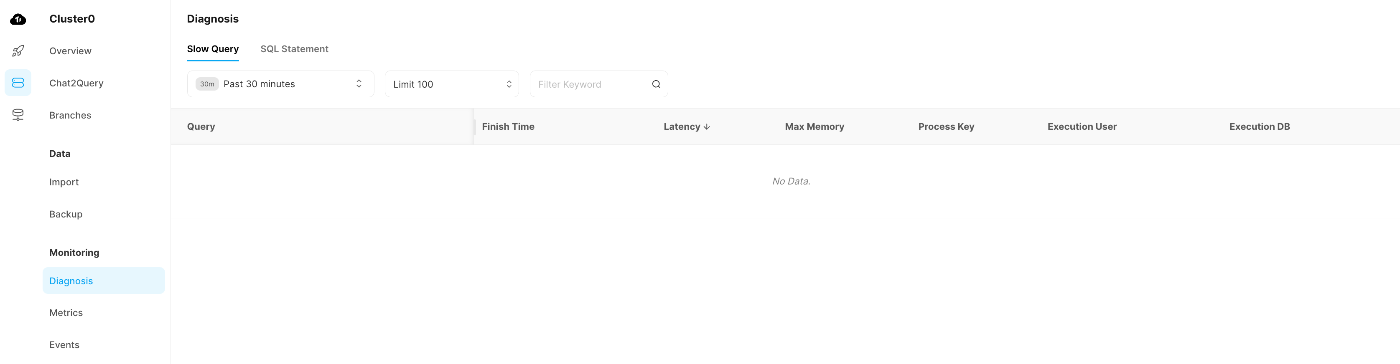Sort by Latency arrow icon
The height and width of the screenshot is (364, 1400).
click(707, 127)
